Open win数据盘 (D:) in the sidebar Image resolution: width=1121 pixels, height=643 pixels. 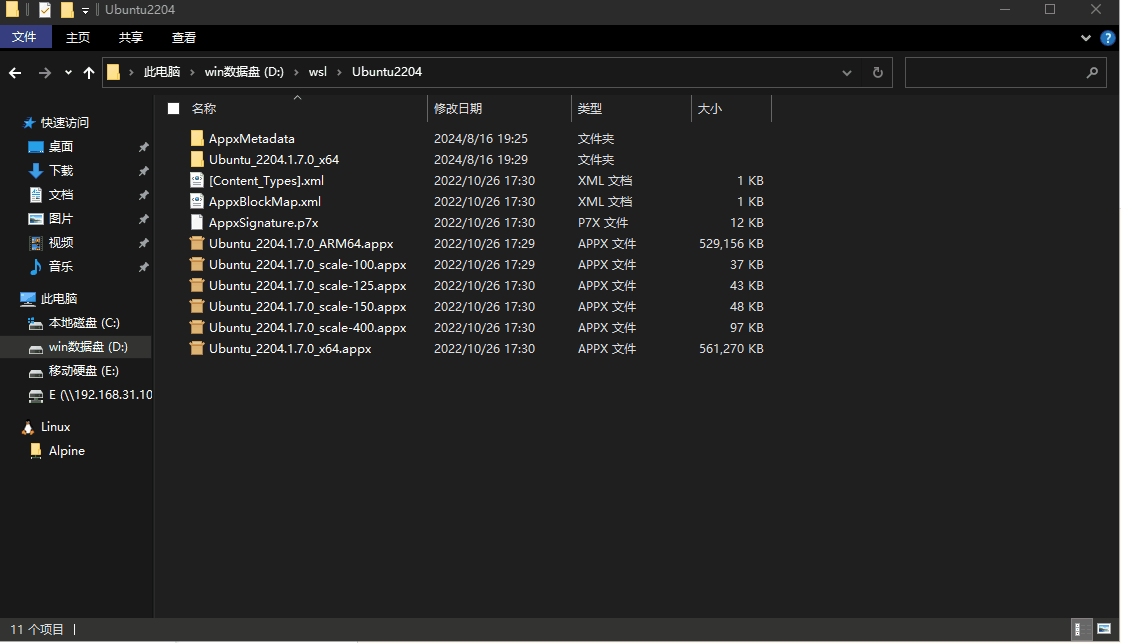pos(88,347)
